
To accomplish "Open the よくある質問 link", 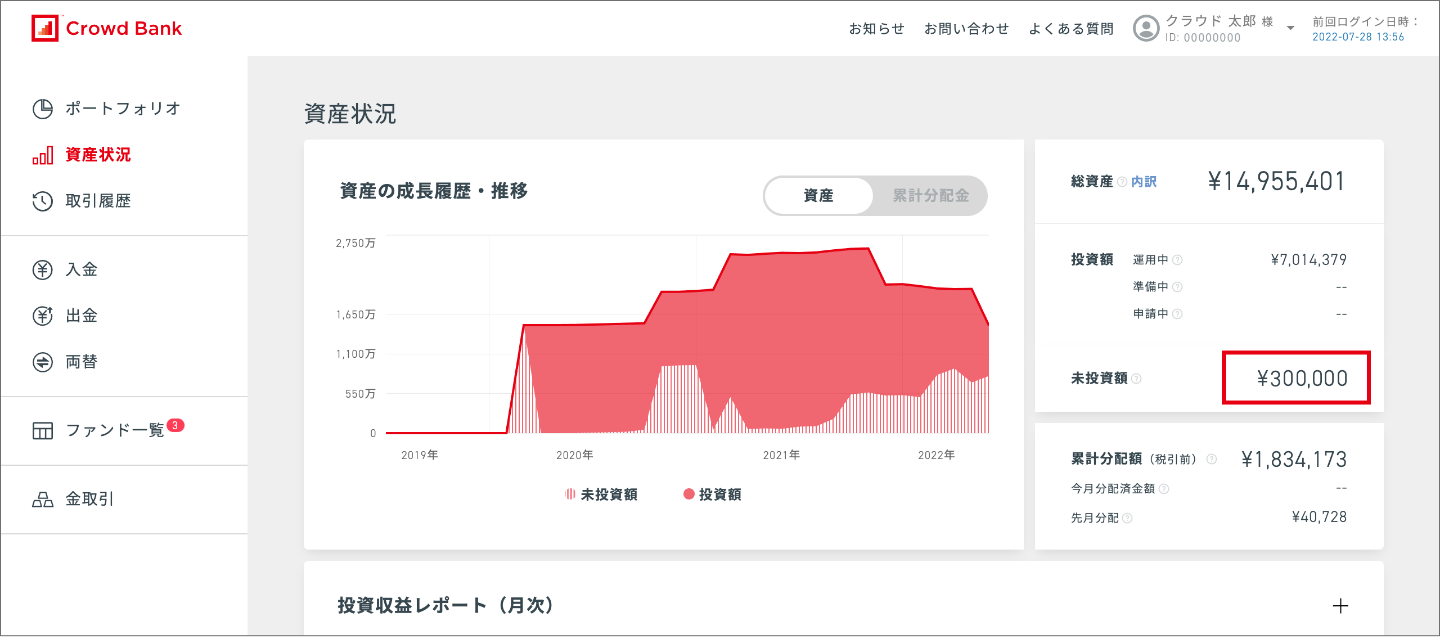I will click(x=1070, y=29).
